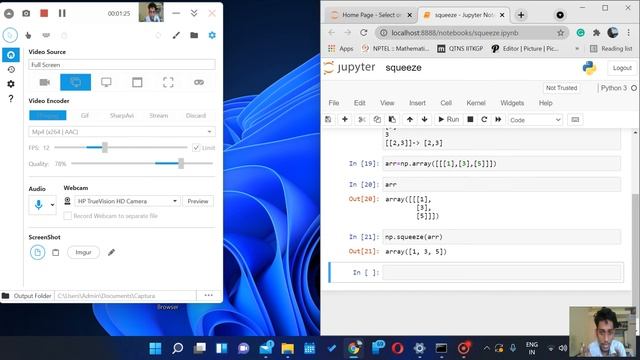Image resolution: width=640 pixels, height=360 pixels.
Task: Toggle include keystrokes in Captura
Action: 46,36
